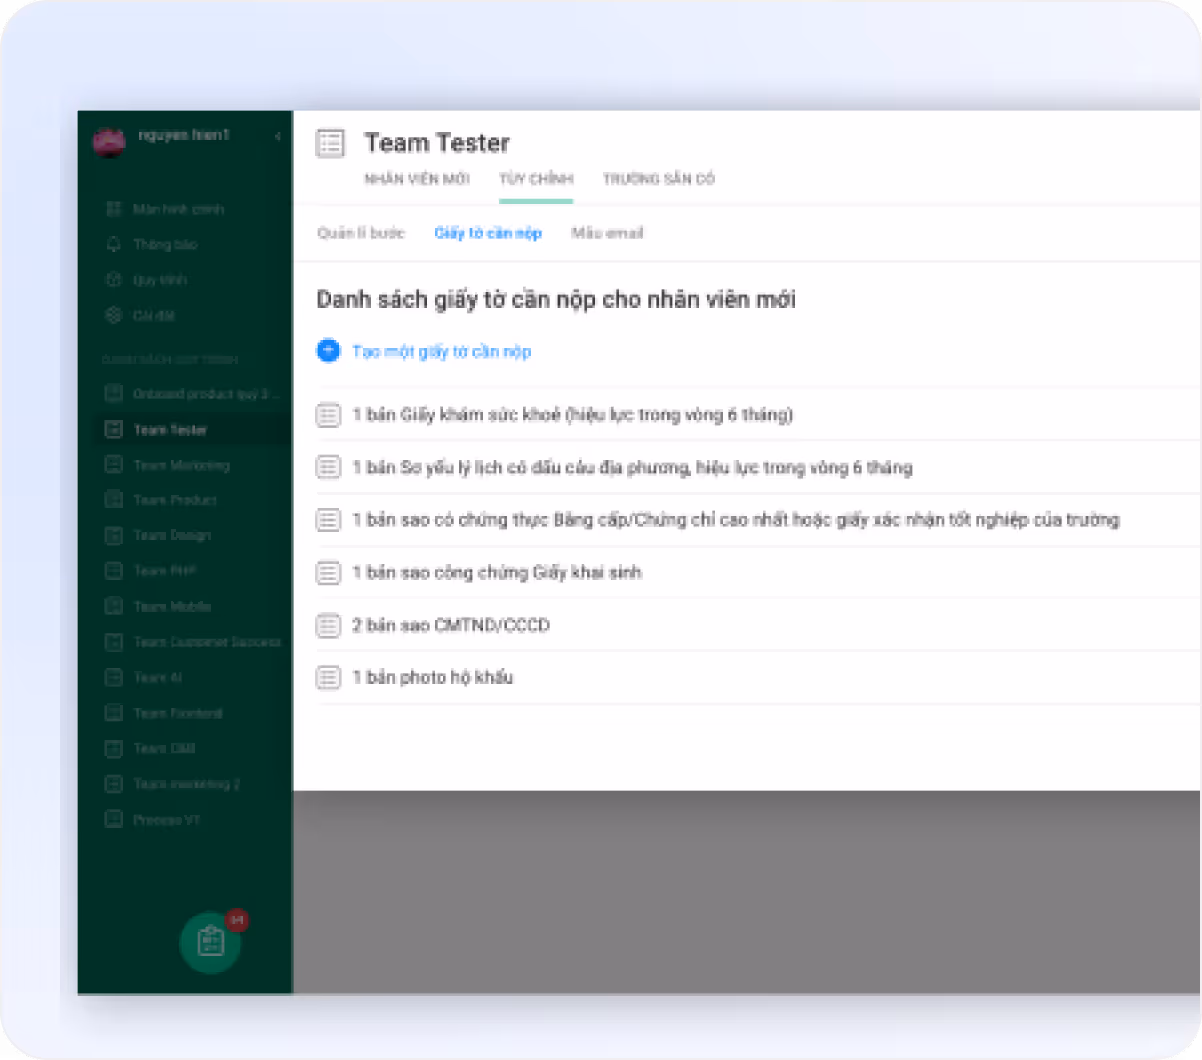Click the floating clipboard button in the sidebar

[x=210, y=942]
